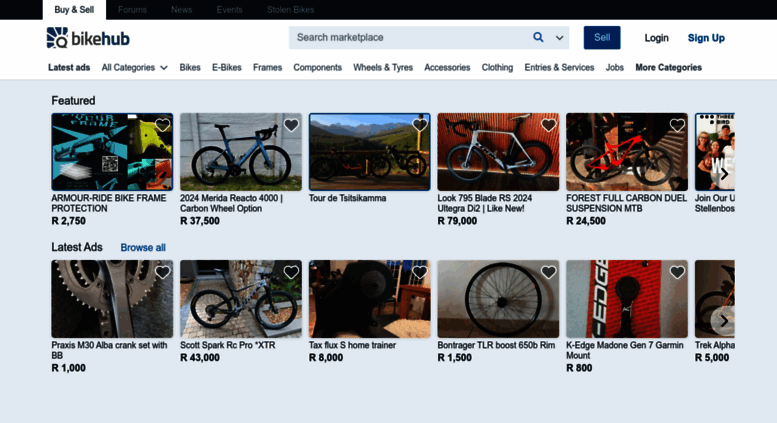Click the magnifying glass search icon
The height and width of the screenshot is (423, 777).
tap(538, 37)
